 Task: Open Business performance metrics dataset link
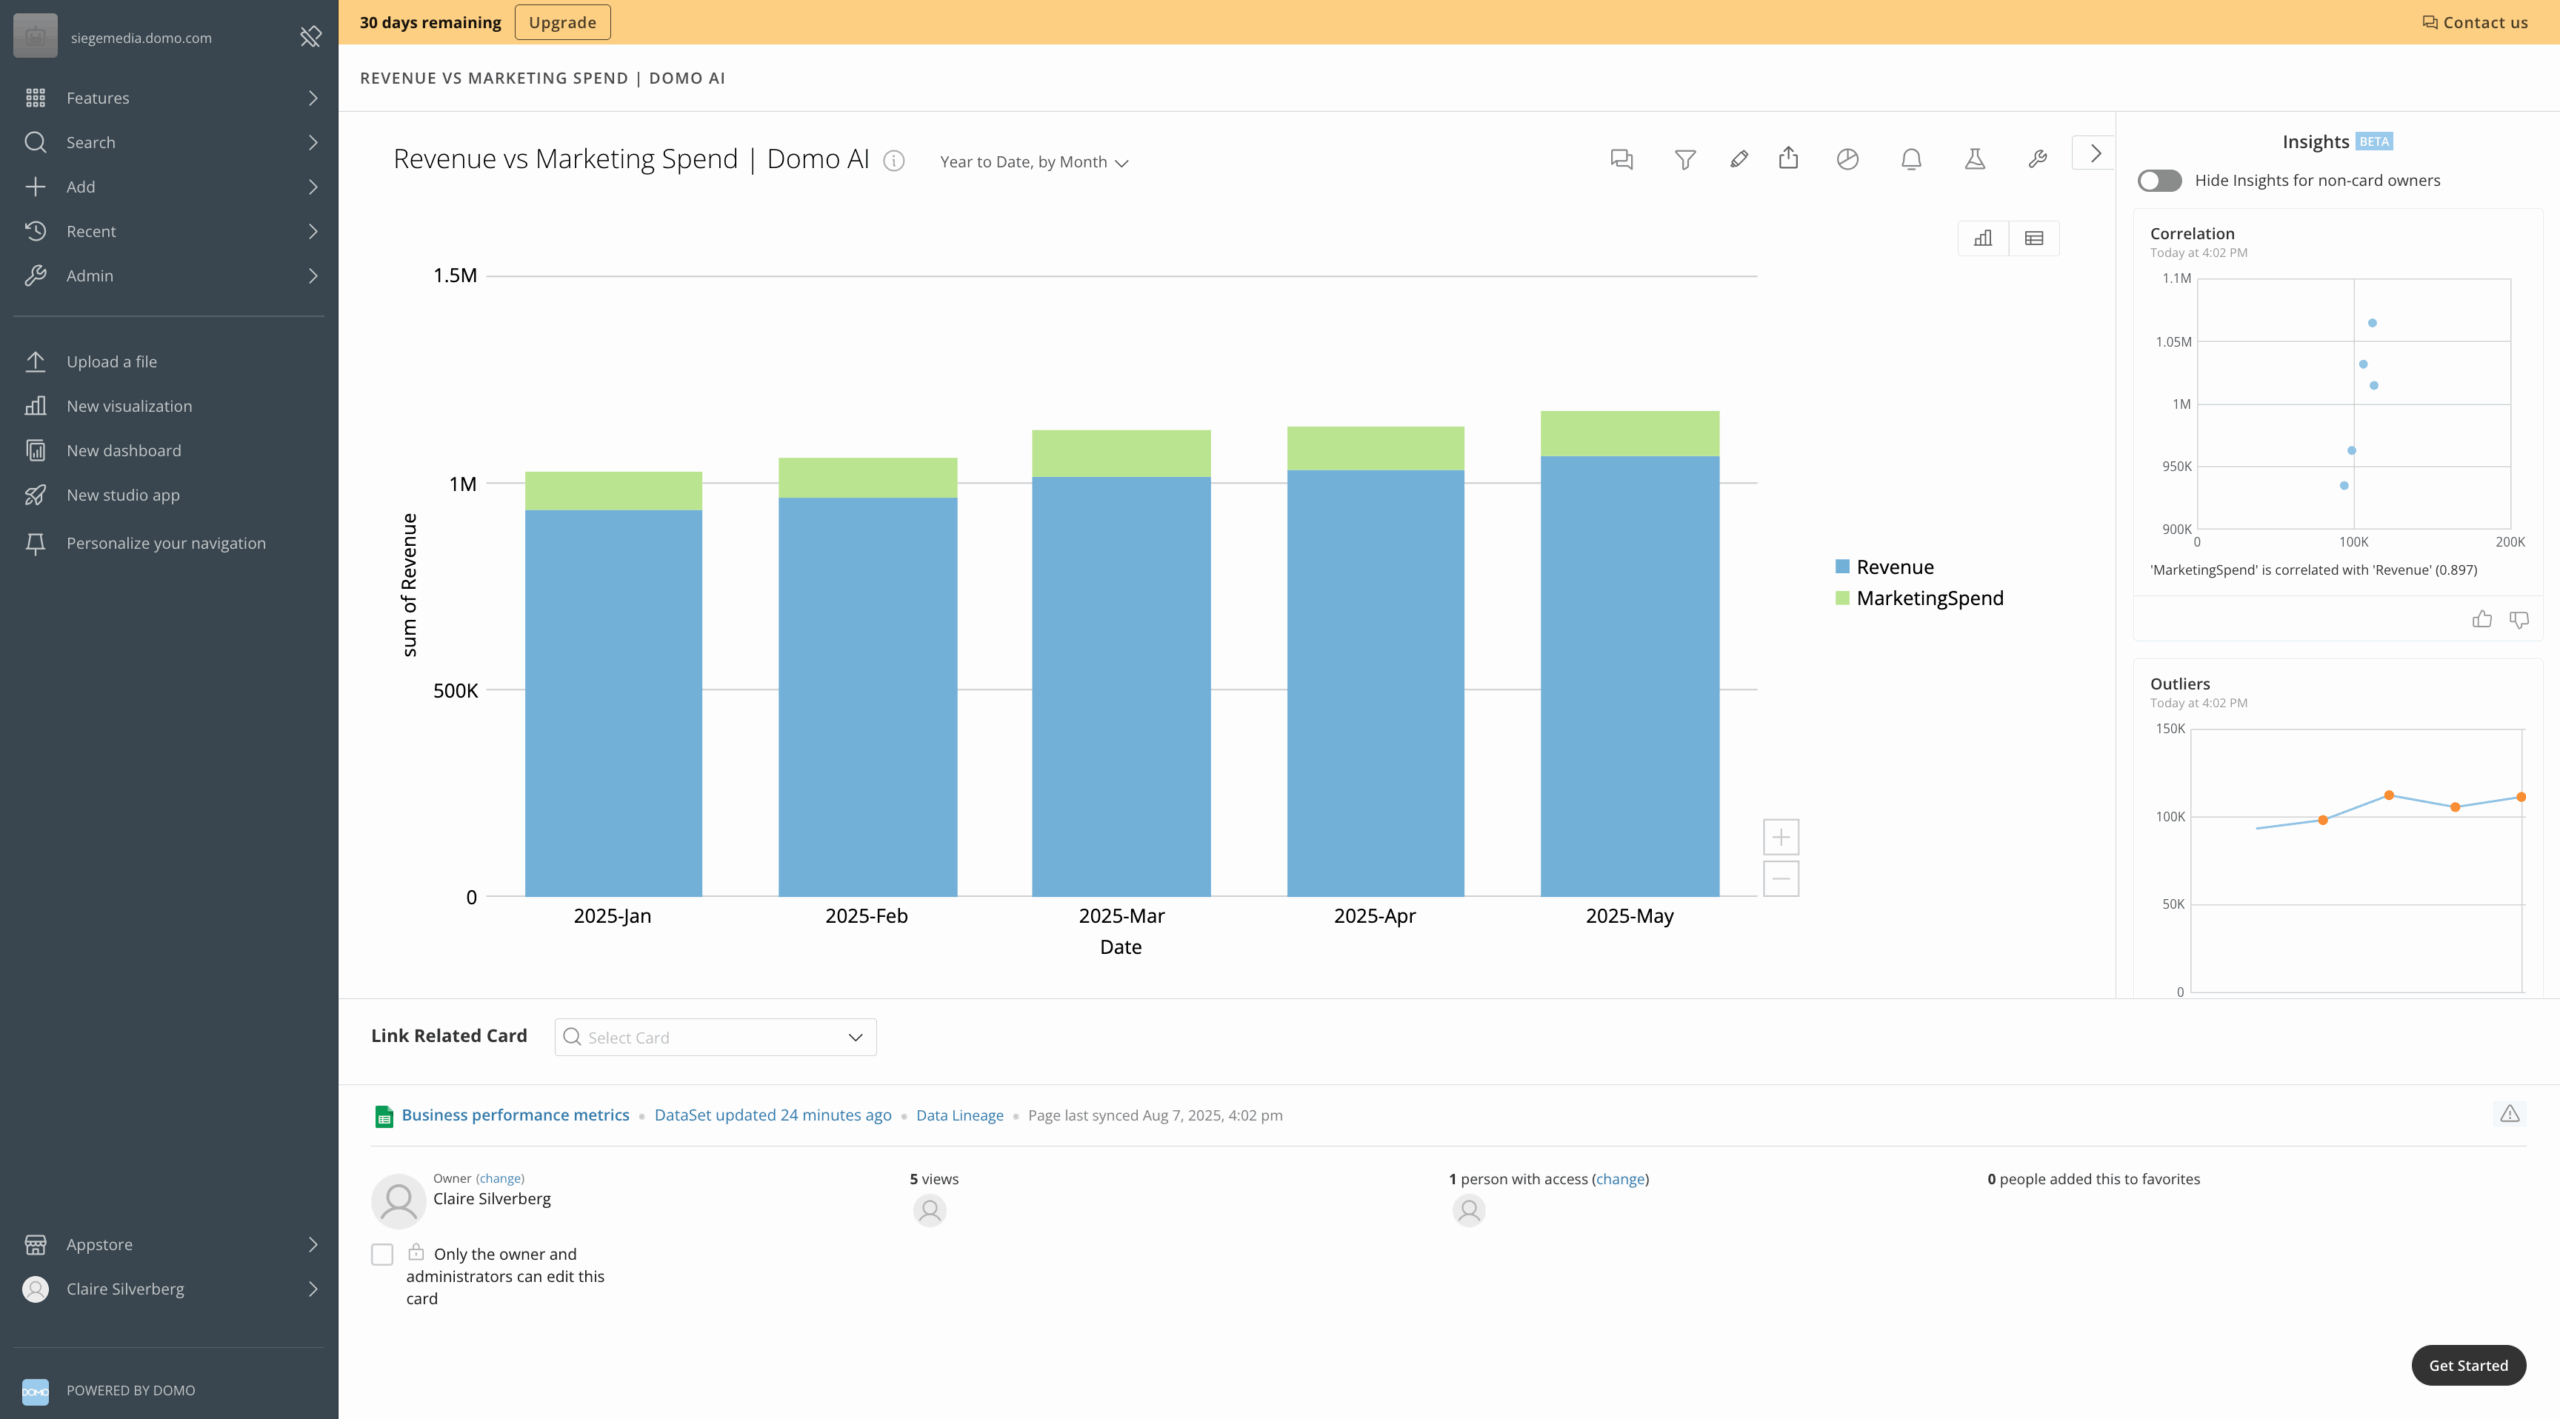tap(515, 1115)
